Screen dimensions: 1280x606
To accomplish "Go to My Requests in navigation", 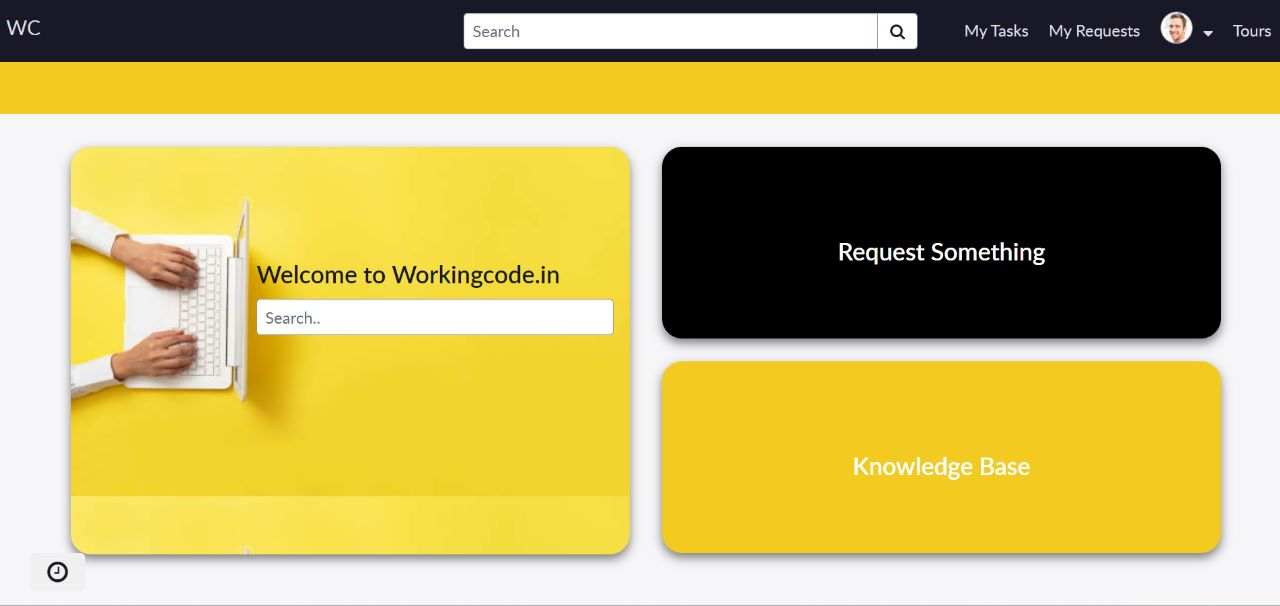I will click(1094, 31).
